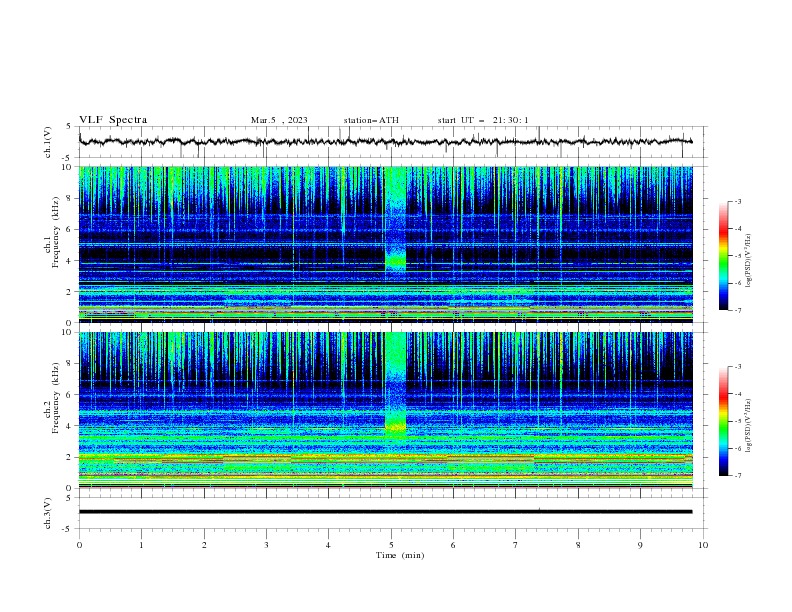
Task: Click the upper PSD color bar
Action: click(723, 256)
